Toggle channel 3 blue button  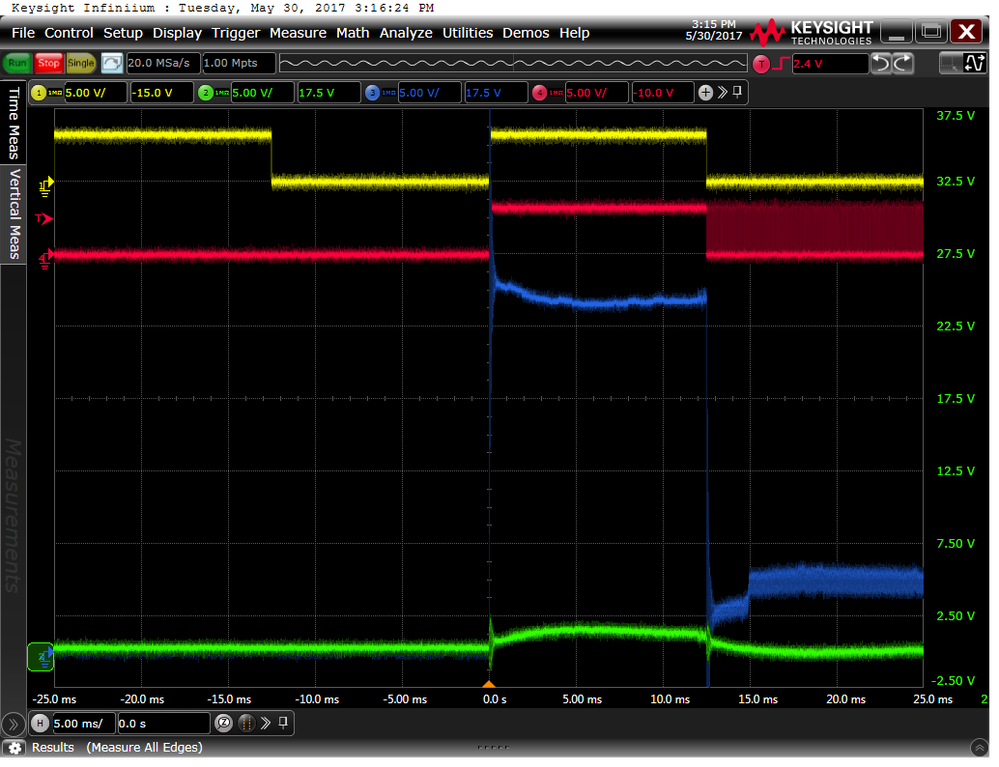[373, 93]
